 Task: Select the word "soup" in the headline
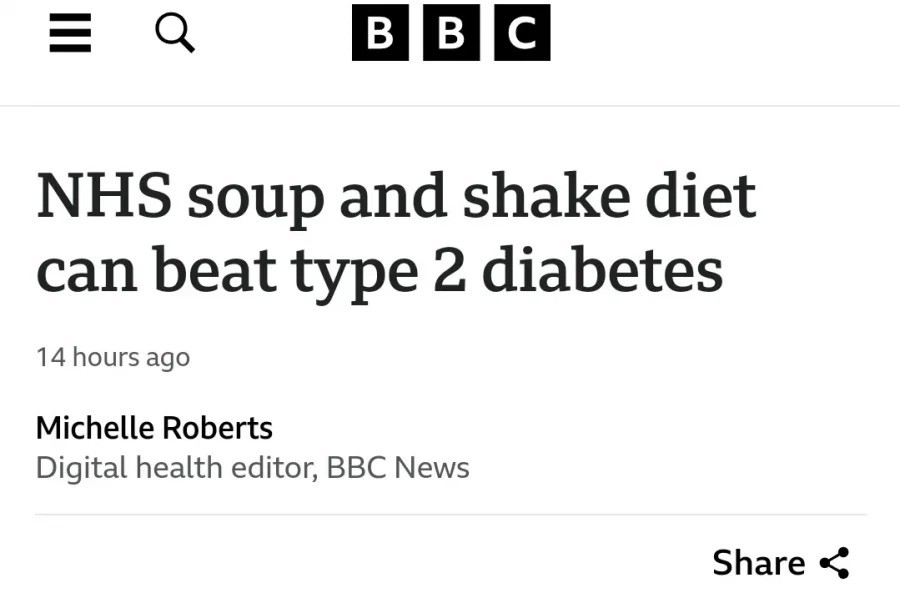point(254,196)
